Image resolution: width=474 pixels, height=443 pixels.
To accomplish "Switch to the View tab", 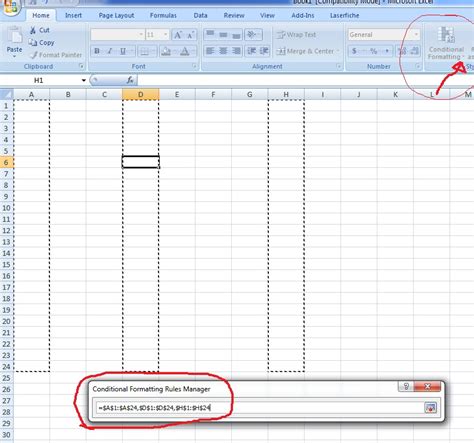I will pyautogui.click(x=267, y=15).
